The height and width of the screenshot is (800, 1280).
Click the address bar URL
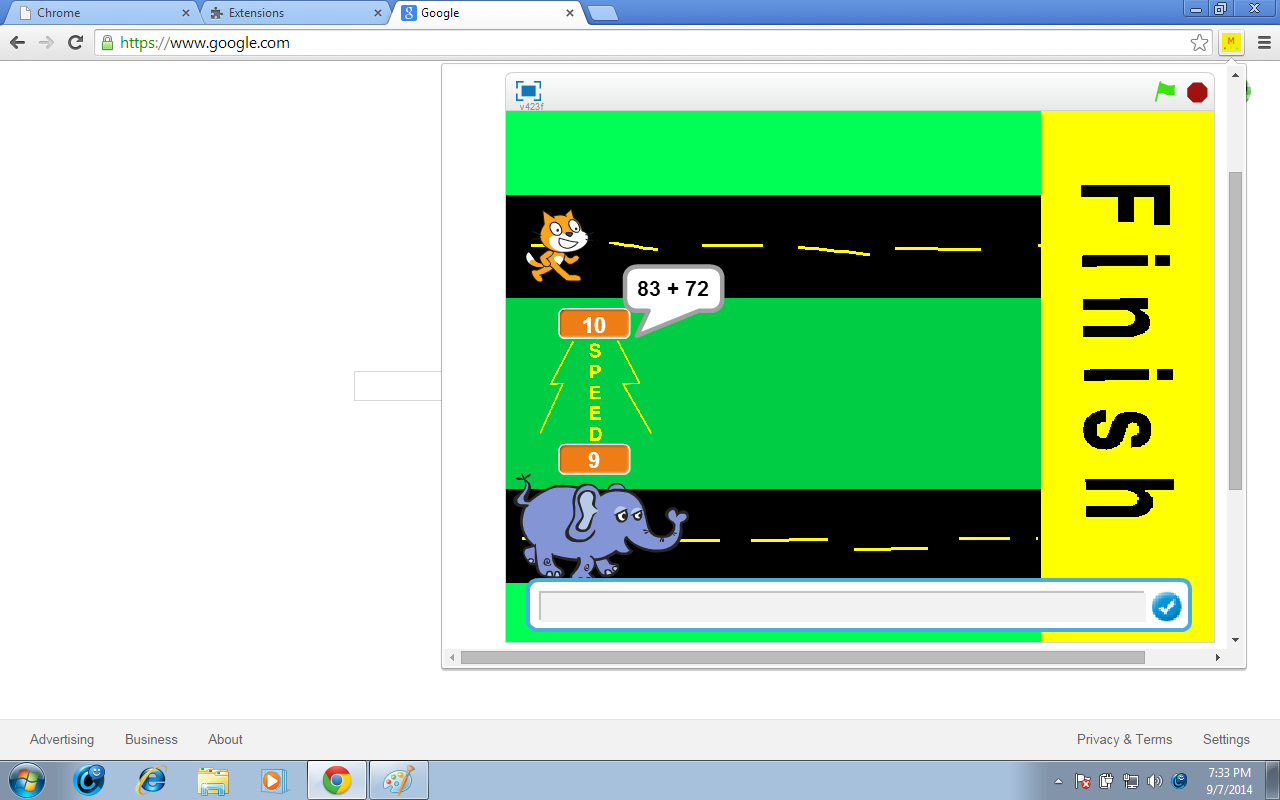[x=205, y=43]
